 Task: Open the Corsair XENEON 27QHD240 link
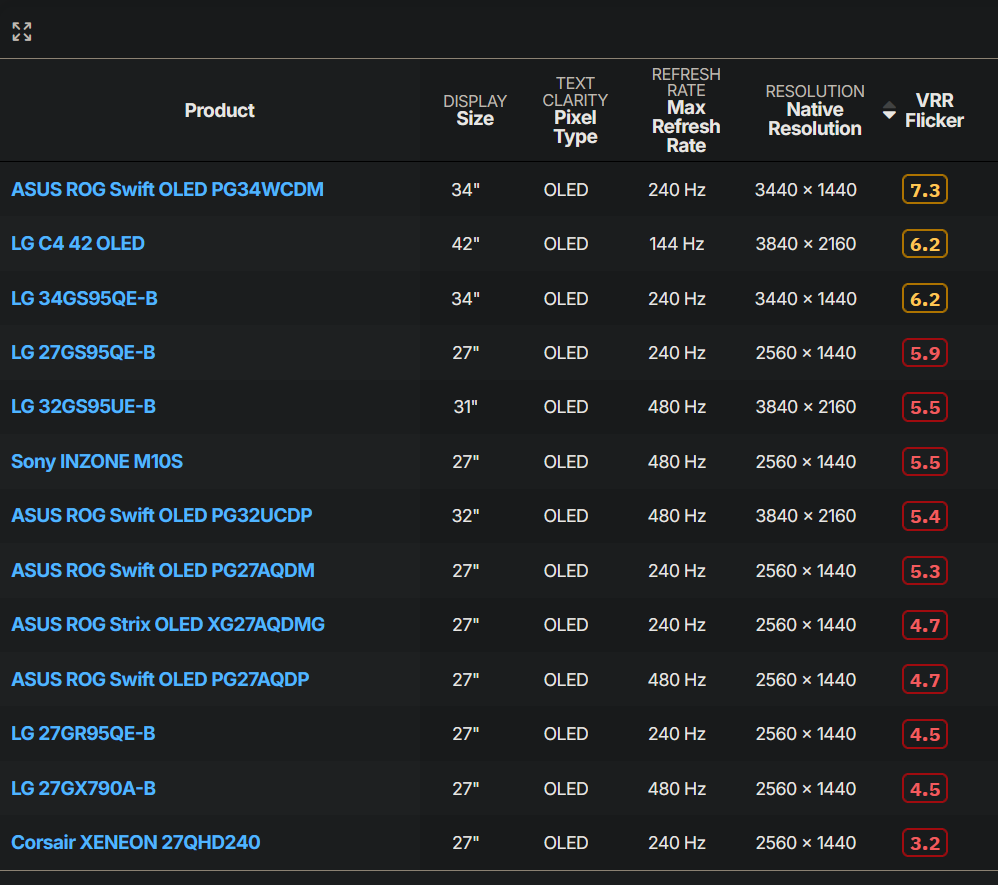[136, 842]
